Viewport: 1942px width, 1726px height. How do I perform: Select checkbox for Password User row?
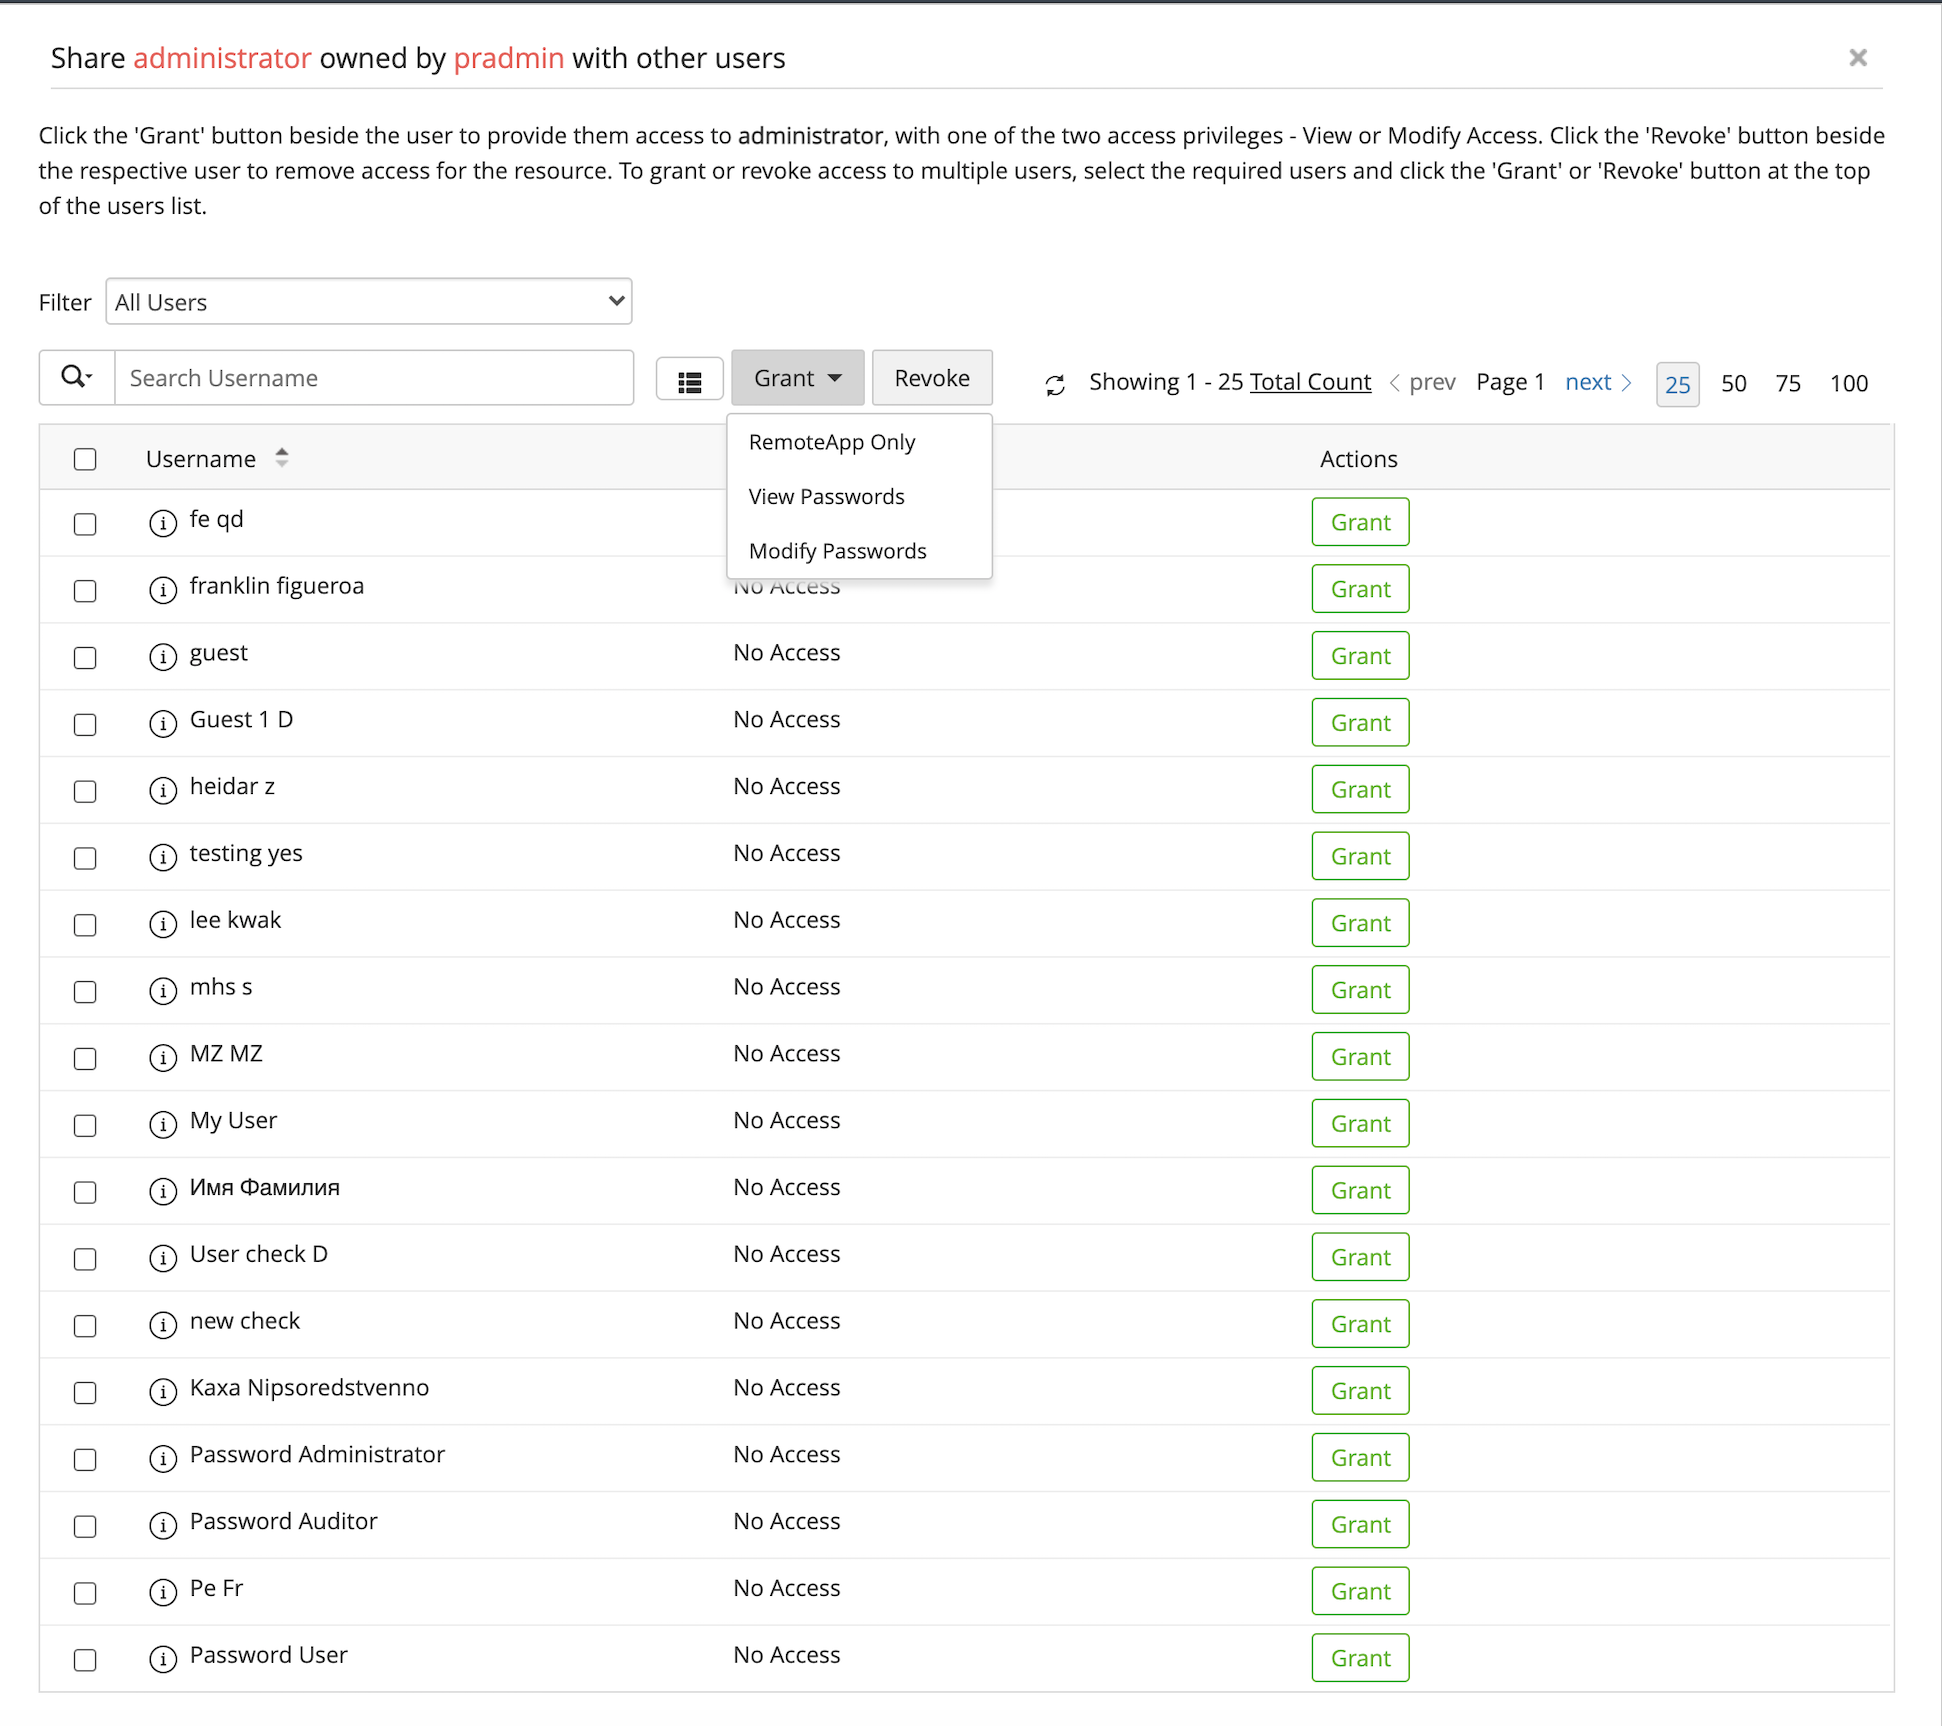(85, 1659)
